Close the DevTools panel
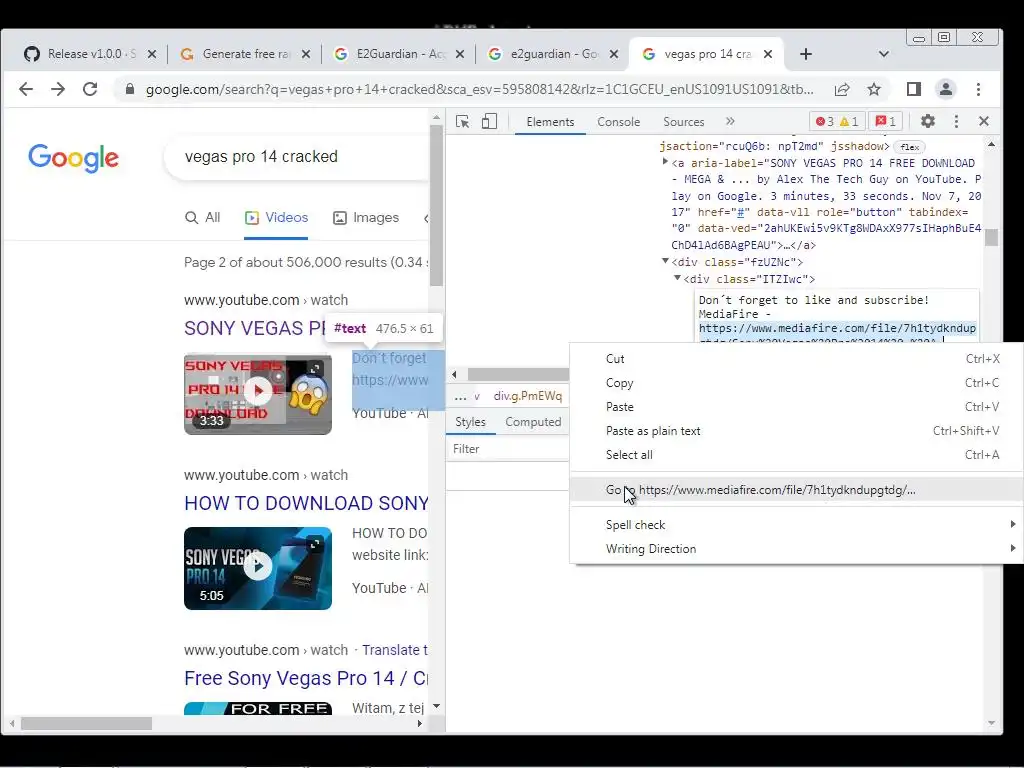 tap(984, 121)
